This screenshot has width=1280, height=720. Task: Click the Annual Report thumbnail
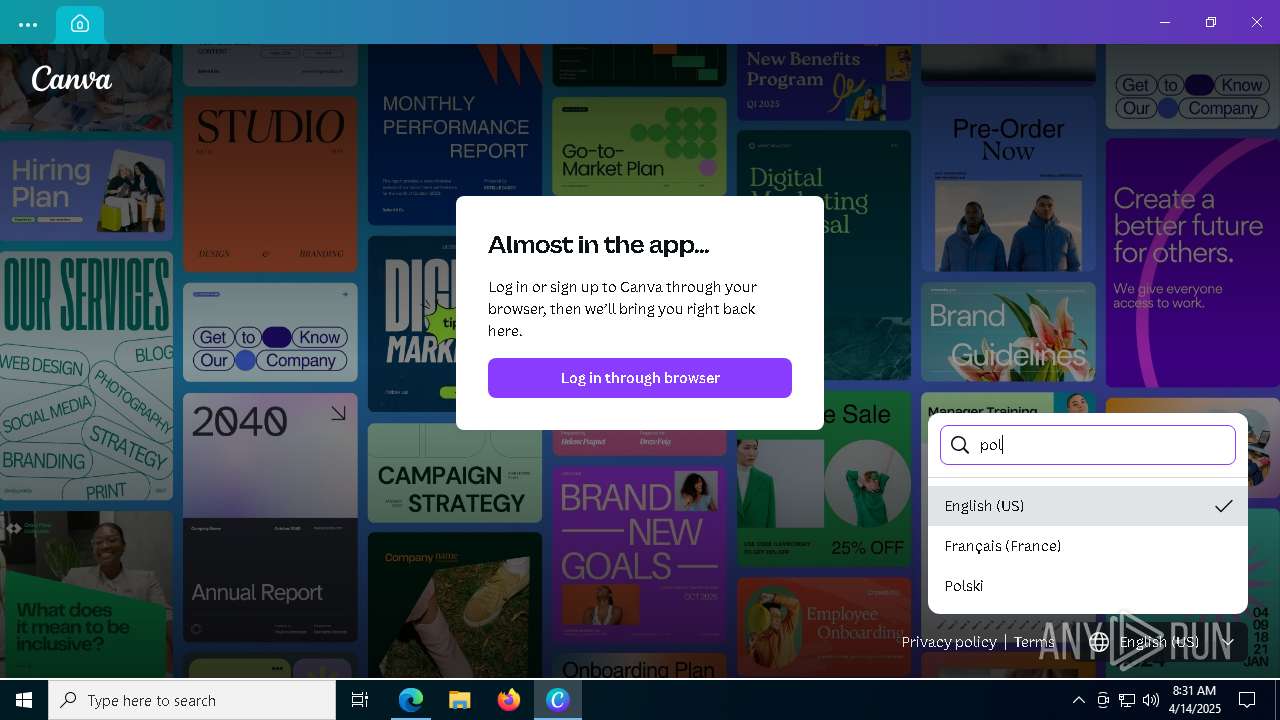click(x=270, y=518)
